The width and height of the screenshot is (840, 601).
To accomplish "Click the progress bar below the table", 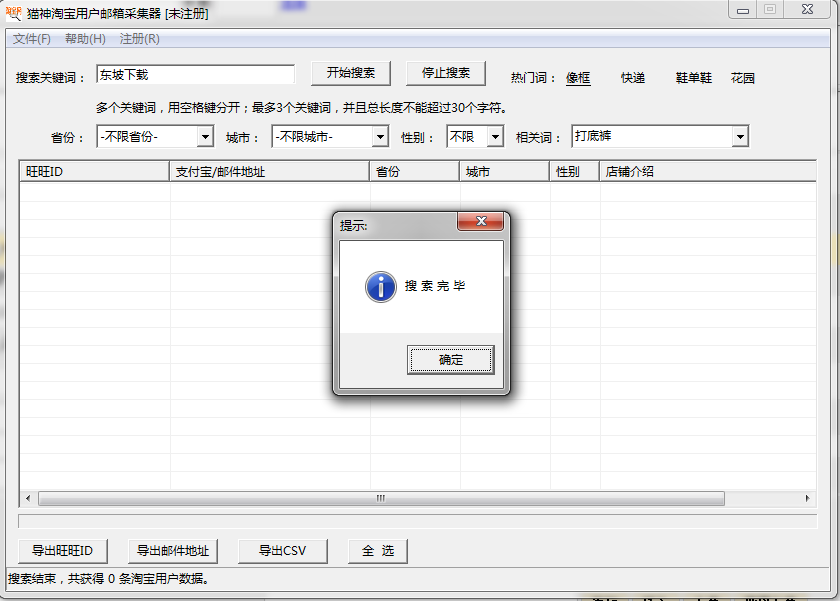I will pos(418,521).
